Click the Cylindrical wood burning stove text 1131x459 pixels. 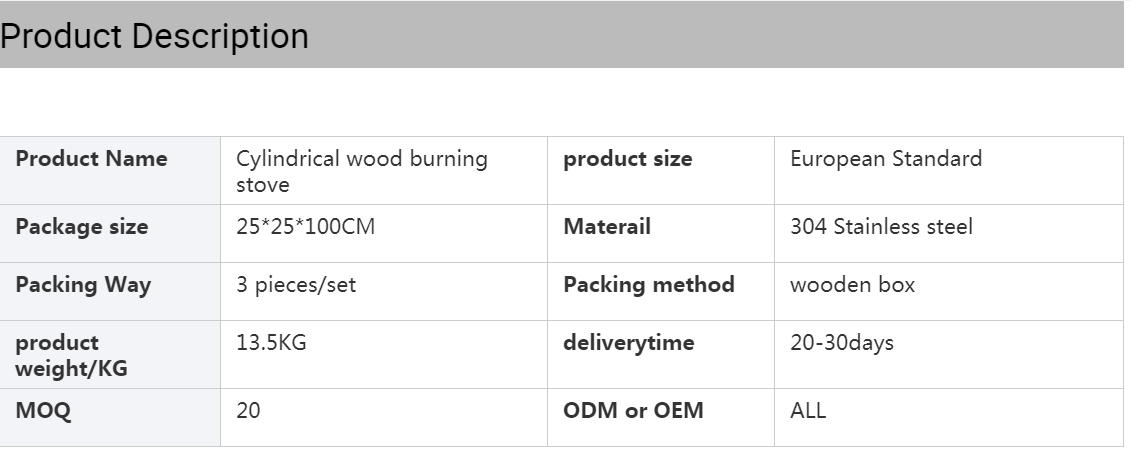(361, 171)
